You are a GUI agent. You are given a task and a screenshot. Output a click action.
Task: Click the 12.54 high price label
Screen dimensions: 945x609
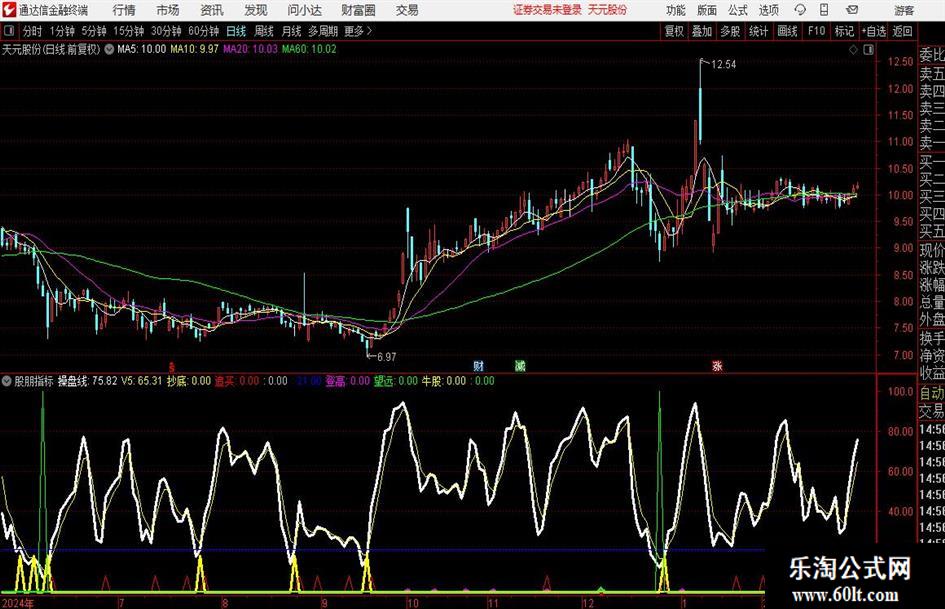[723, 65]
